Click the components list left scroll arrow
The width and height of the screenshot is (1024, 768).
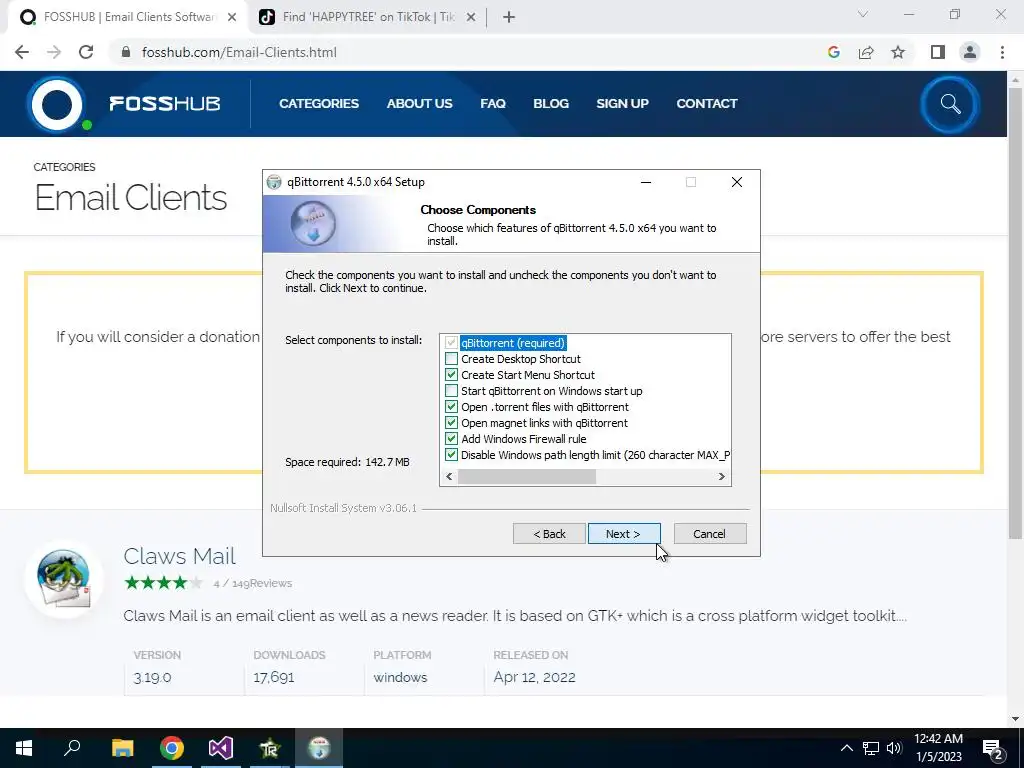click(x=449, y=477)
